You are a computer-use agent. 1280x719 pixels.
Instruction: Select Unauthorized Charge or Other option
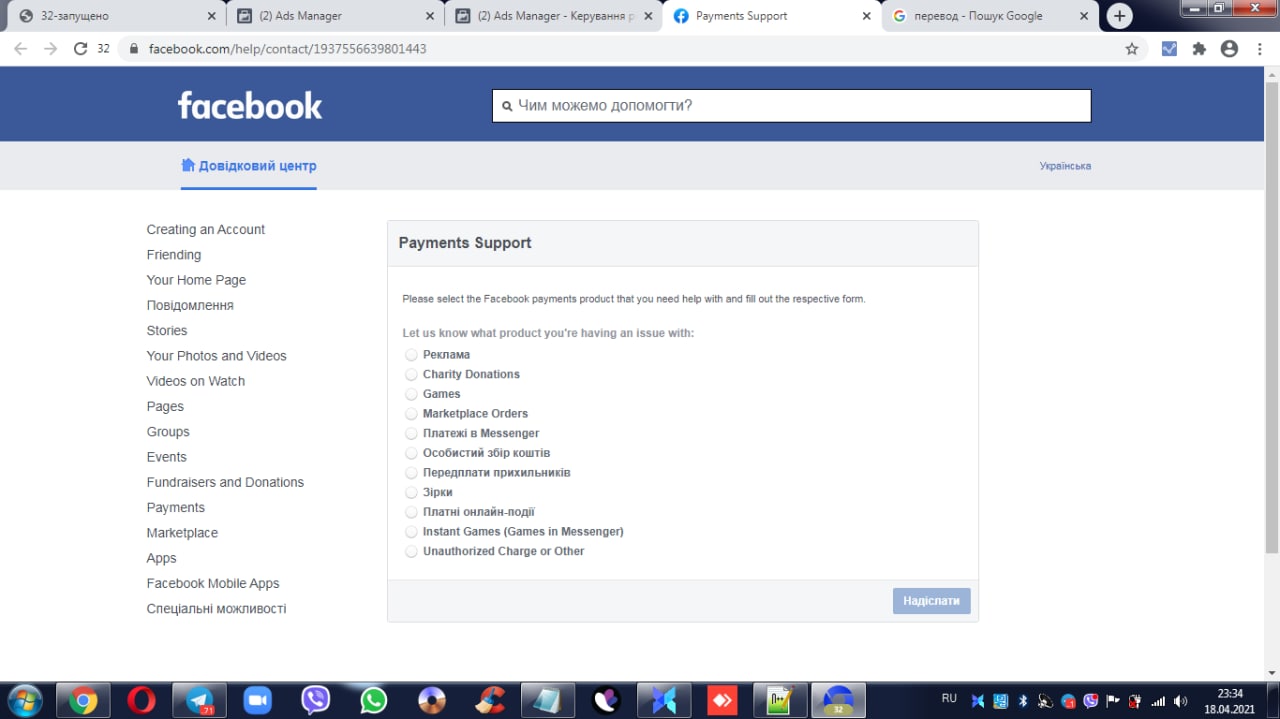coord(411,551)
